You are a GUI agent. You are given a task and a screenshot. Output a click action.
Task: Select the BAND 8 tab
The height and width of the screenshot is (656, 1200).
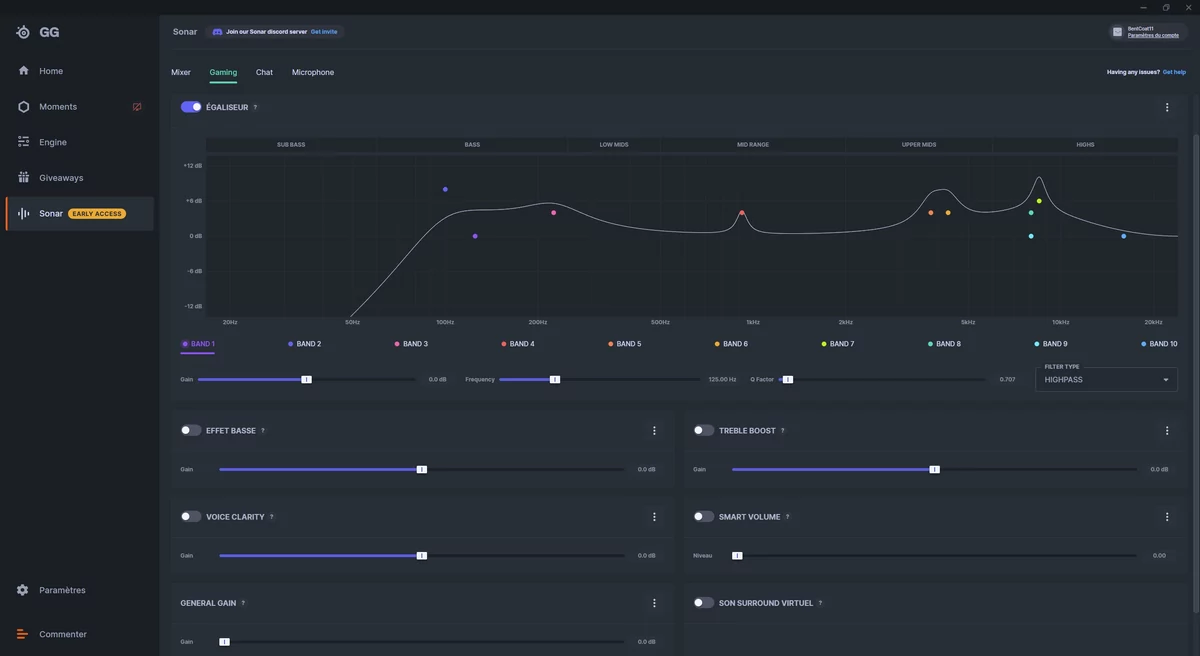pyautogui.click(x=945, y=344)
